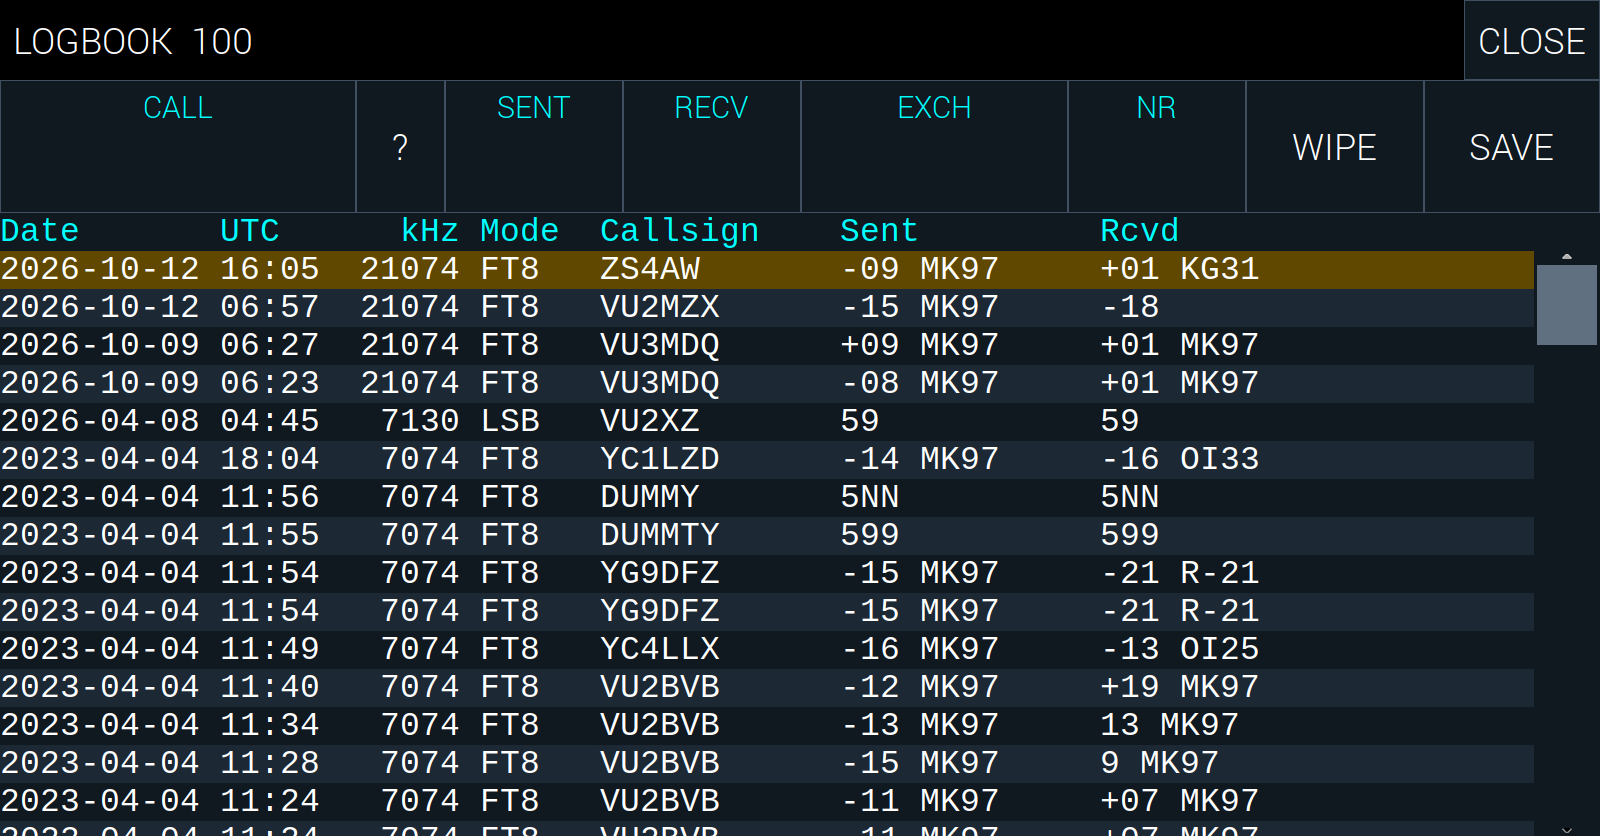Close the logbook with the CLOSE button
The width and height of the screenshot is (1600, 836).
[x=1531, y=41]
